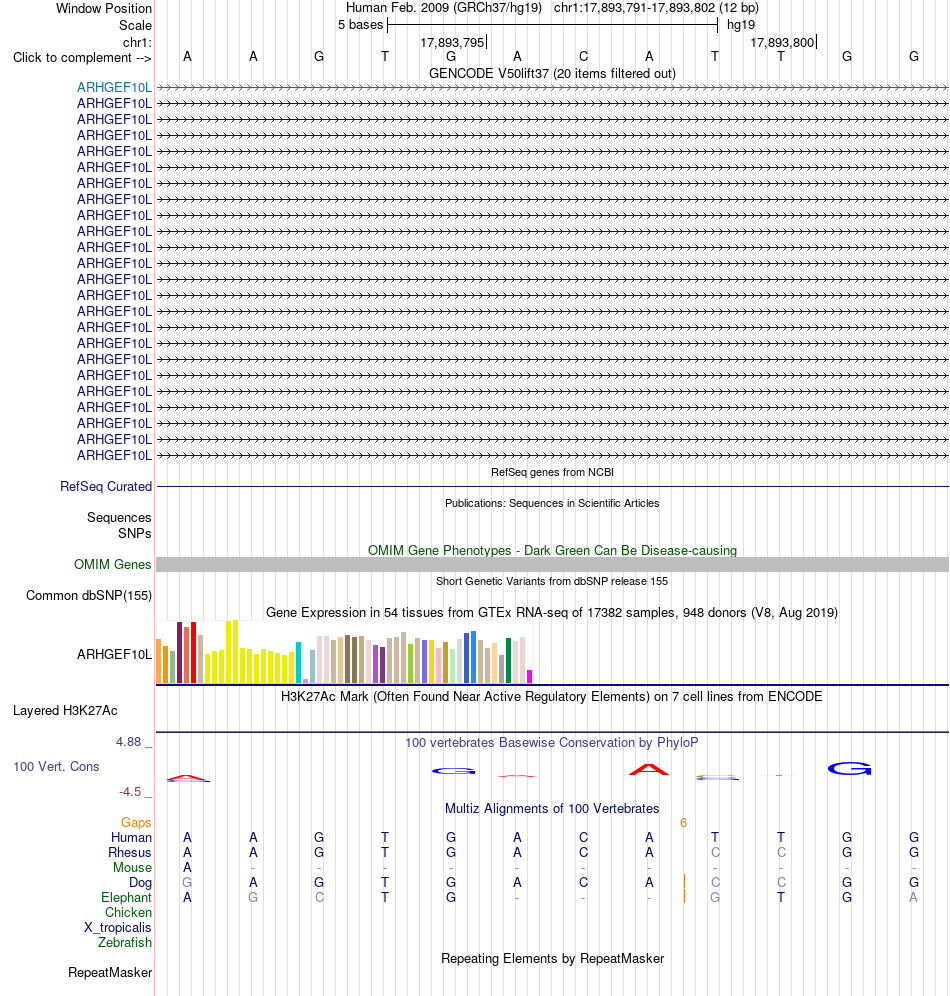The width and height of the screenshot is (950, 996).
Task: Click the orange Gaps row label
Action: 136,823
